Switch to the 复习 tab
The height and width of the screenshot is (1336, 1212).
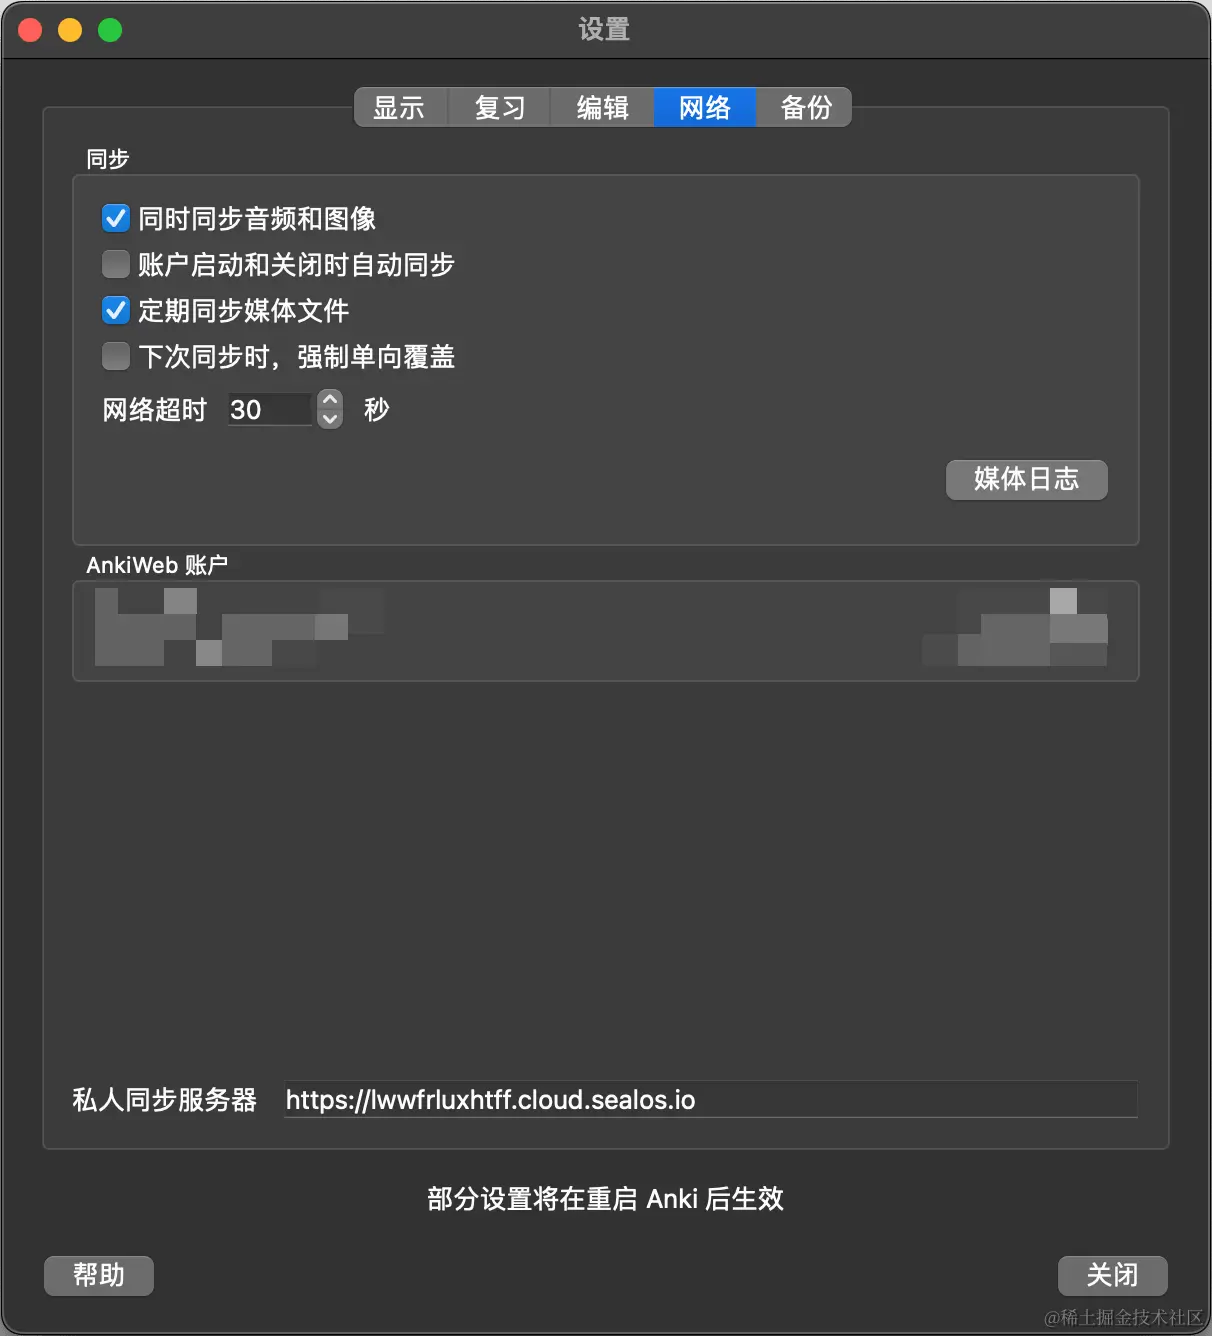coord(500,107)
